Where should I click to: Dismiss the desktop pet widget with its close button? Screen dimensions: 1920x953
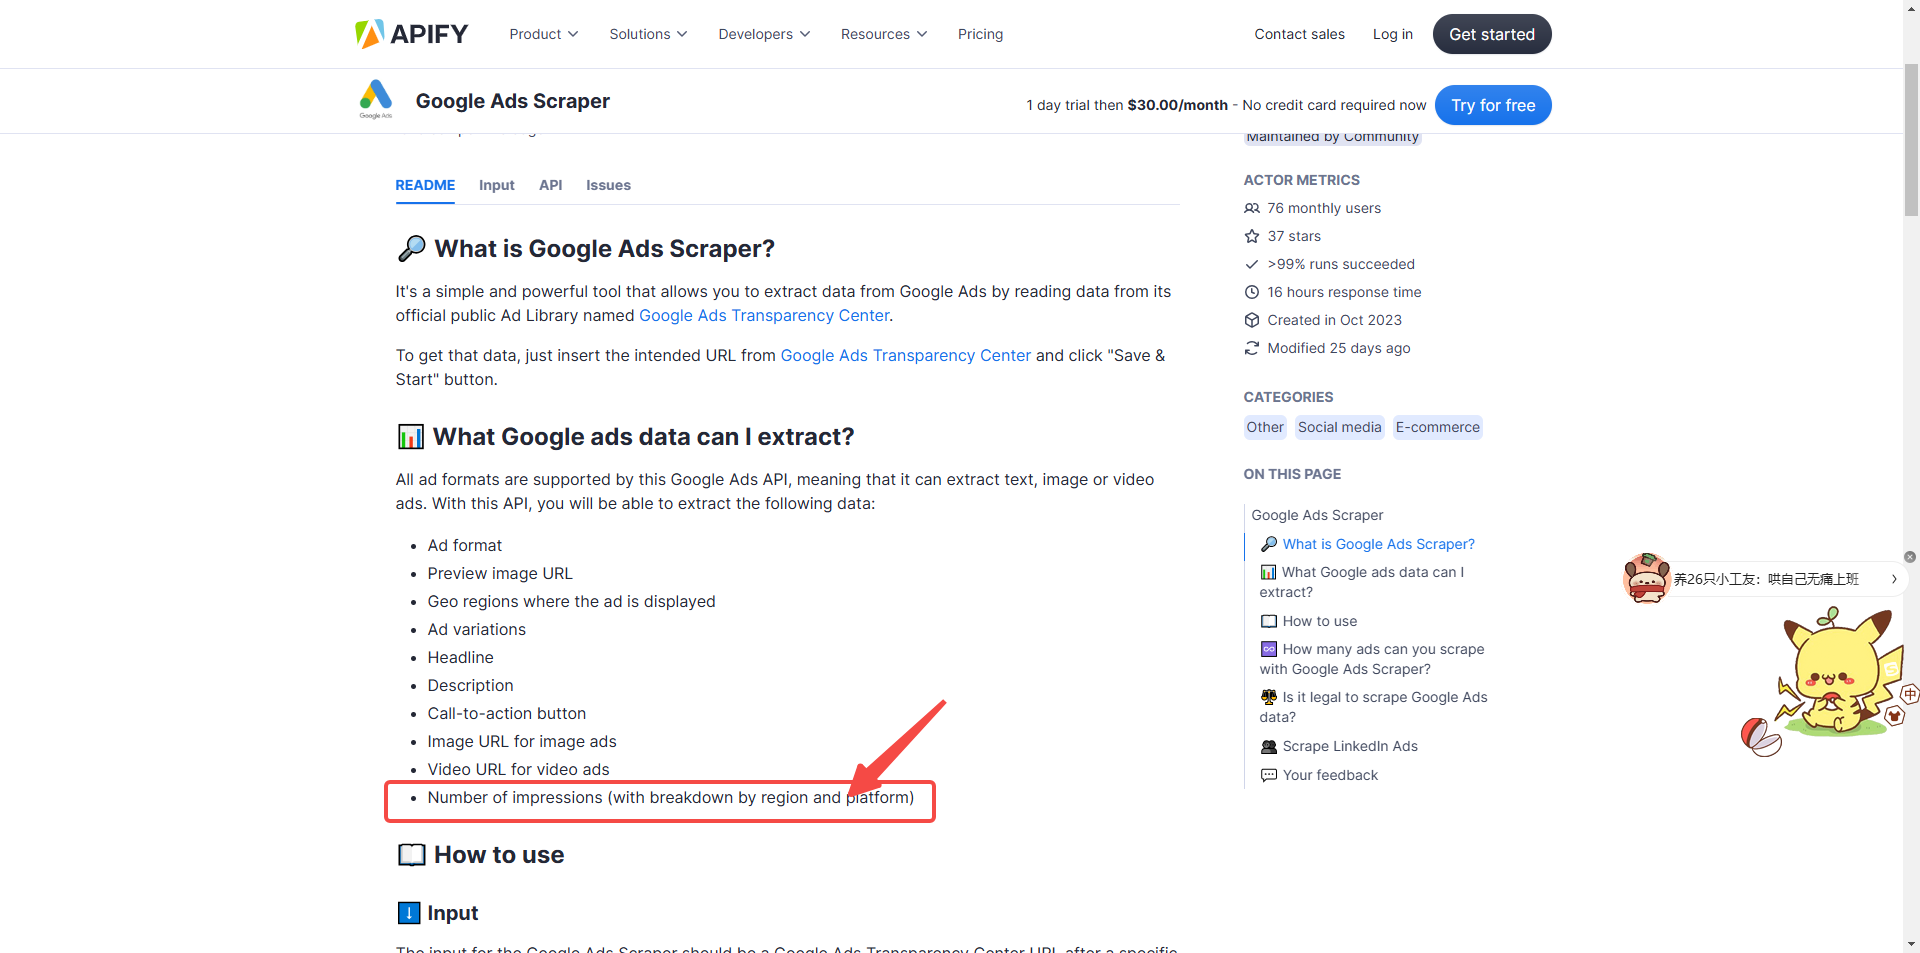[1910, 557]
